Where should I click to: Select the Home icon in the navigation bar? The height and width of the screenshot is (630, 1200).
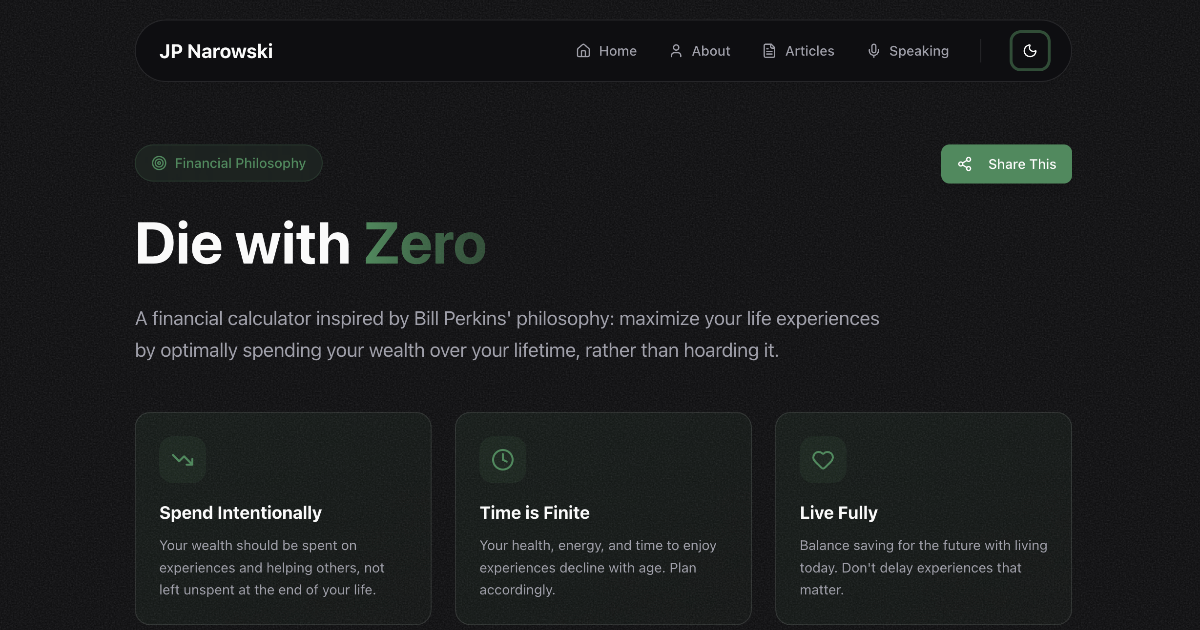coord(583,50)
